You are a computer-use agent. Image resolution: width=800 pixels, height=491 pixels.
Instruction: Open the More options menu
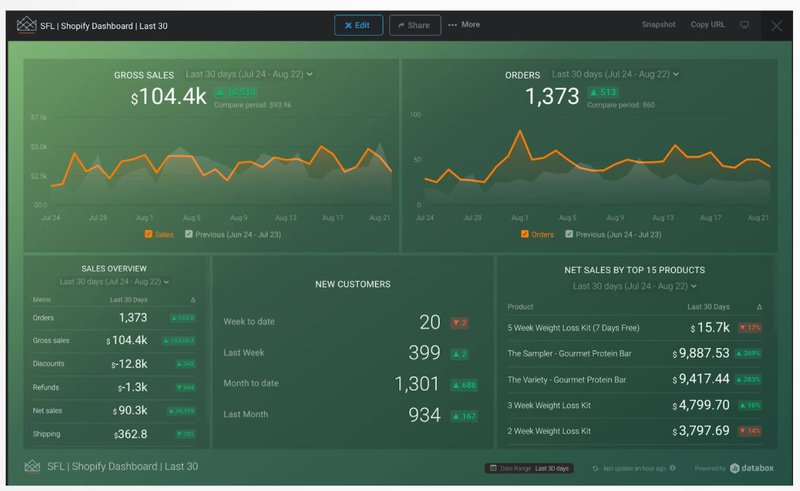[464, 24]
